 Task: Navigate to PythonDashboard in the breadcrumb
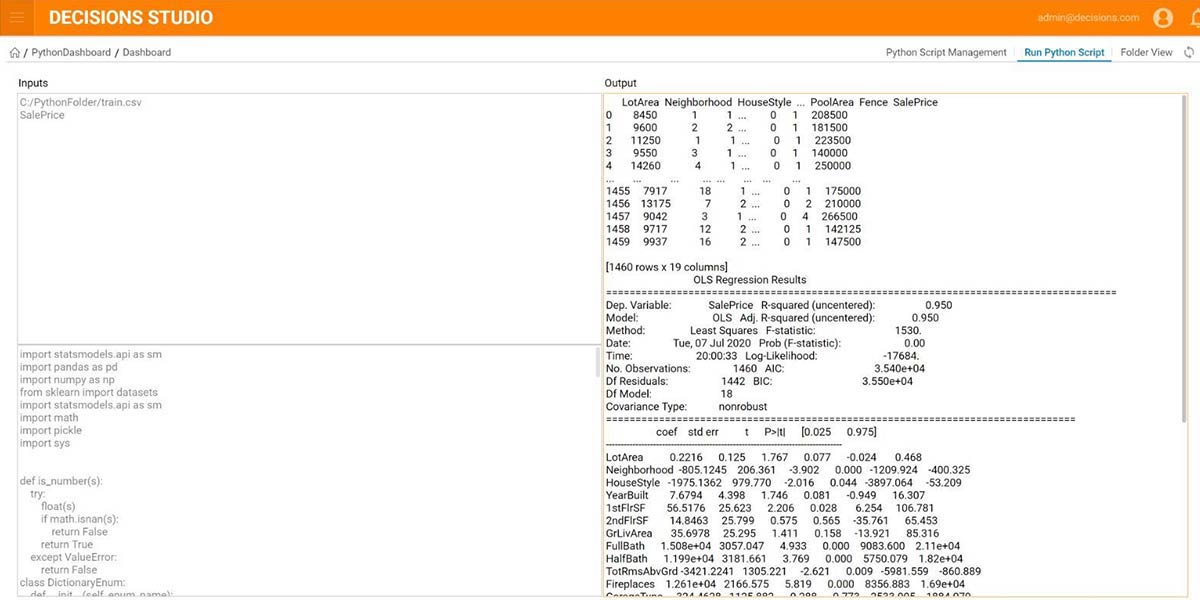point(71,53)
